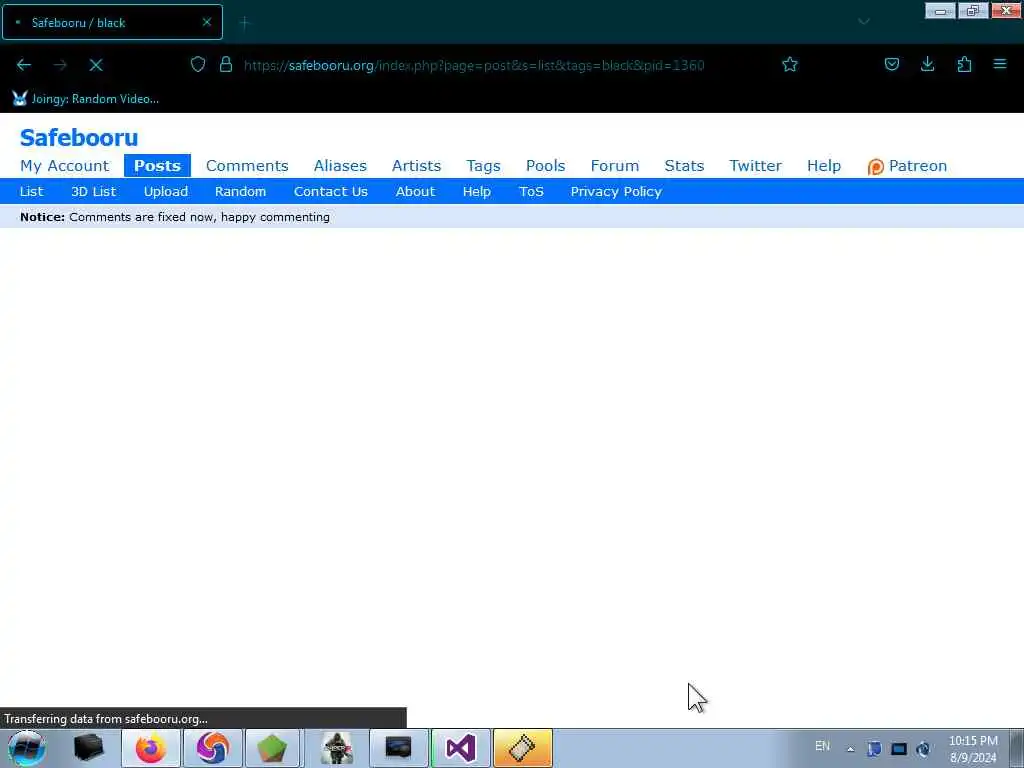1024x768 pixels.
Task: Open tracking protection shield panel
Action: click(198, 64)
